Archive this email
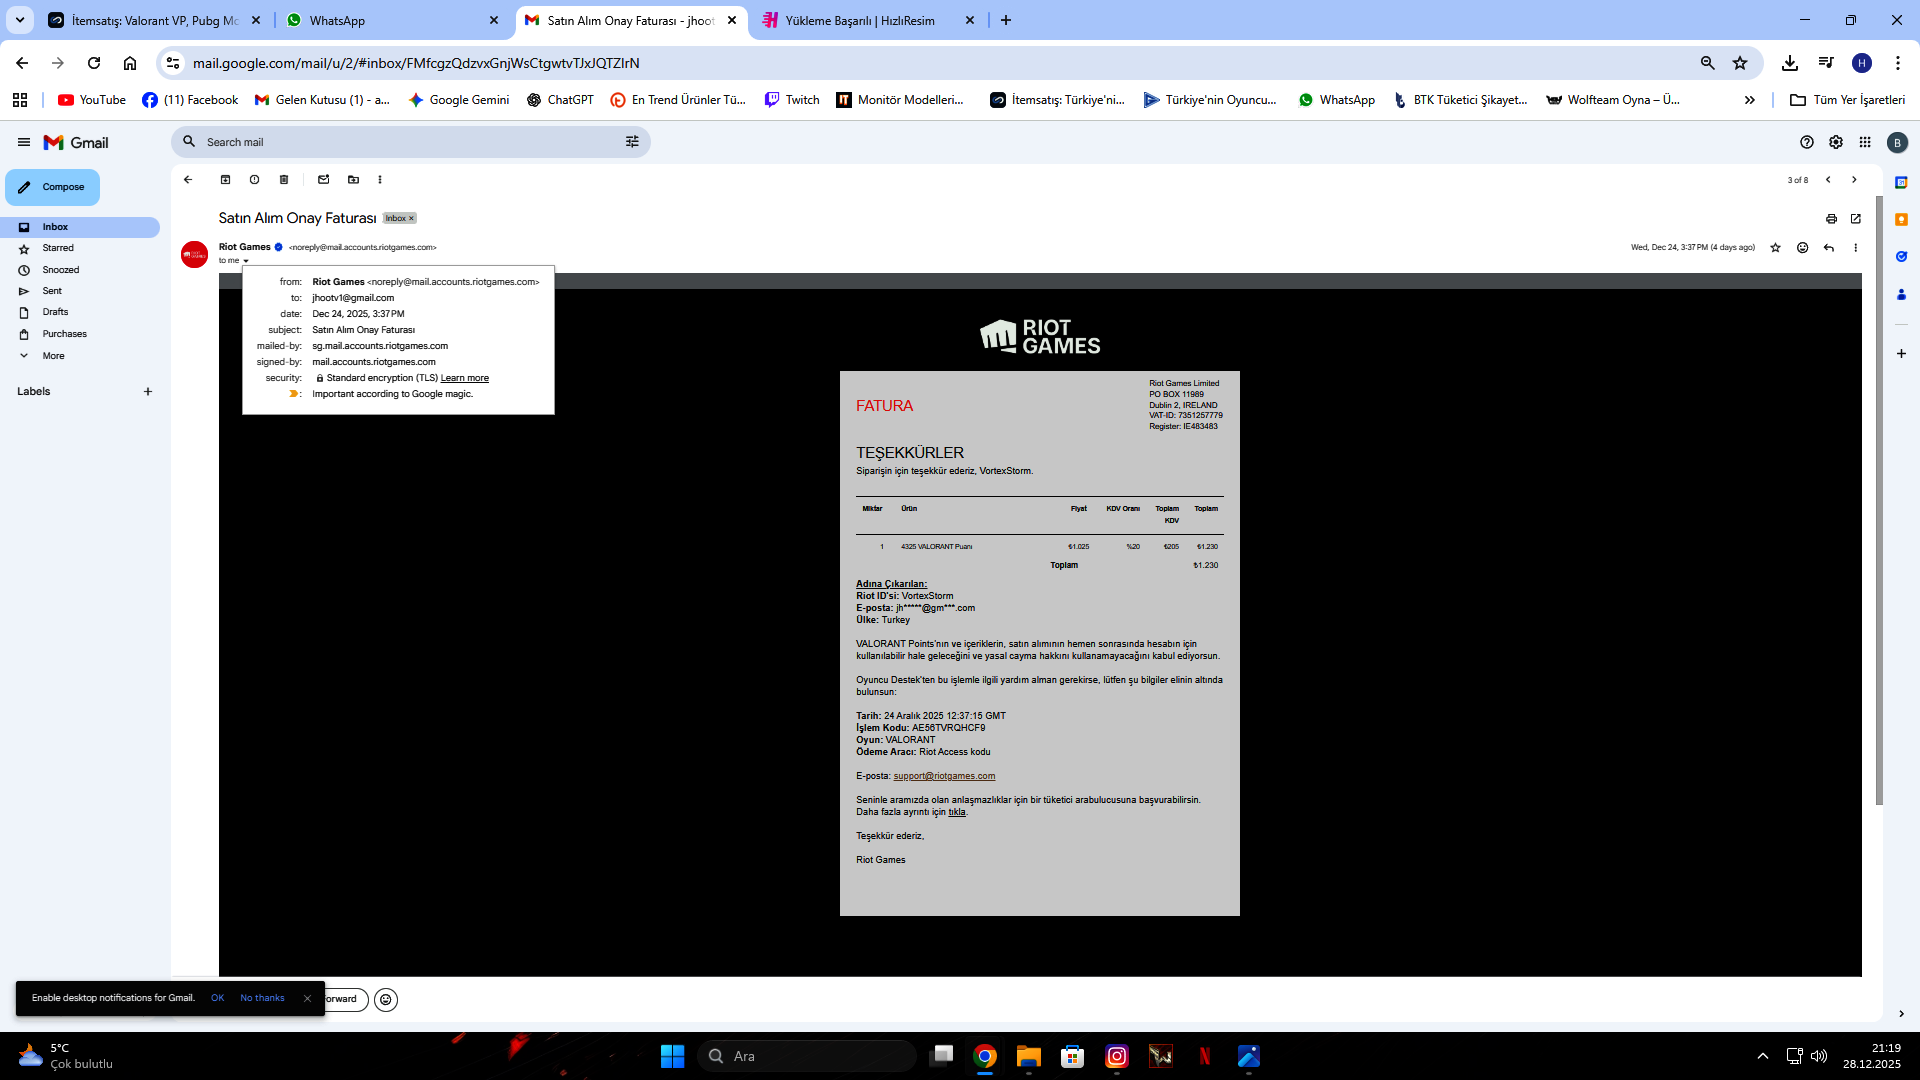The image size is (1920, 1080). pyautogui.click(x=225, y=180)
